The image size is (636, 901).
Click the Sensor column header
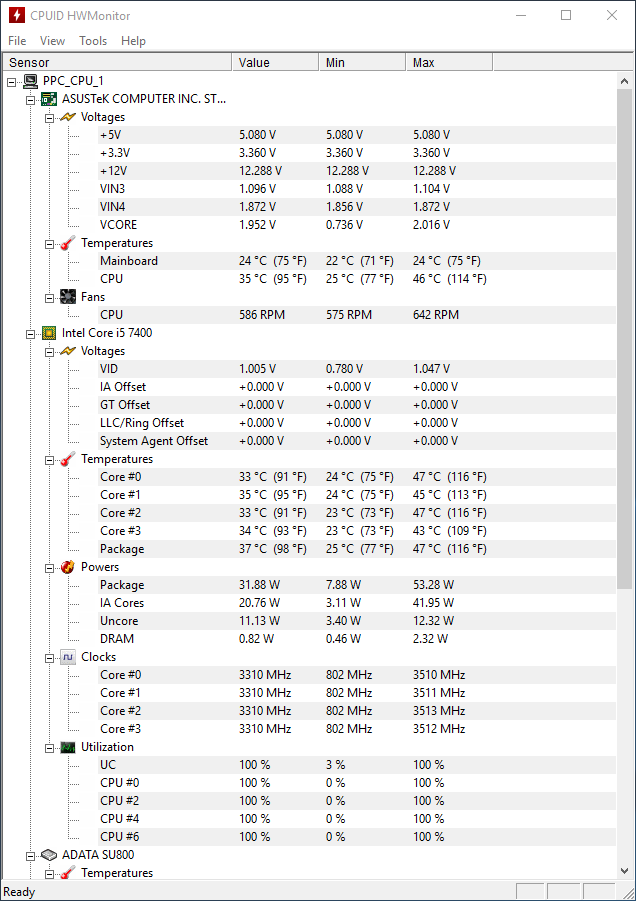tap(117, 62)
